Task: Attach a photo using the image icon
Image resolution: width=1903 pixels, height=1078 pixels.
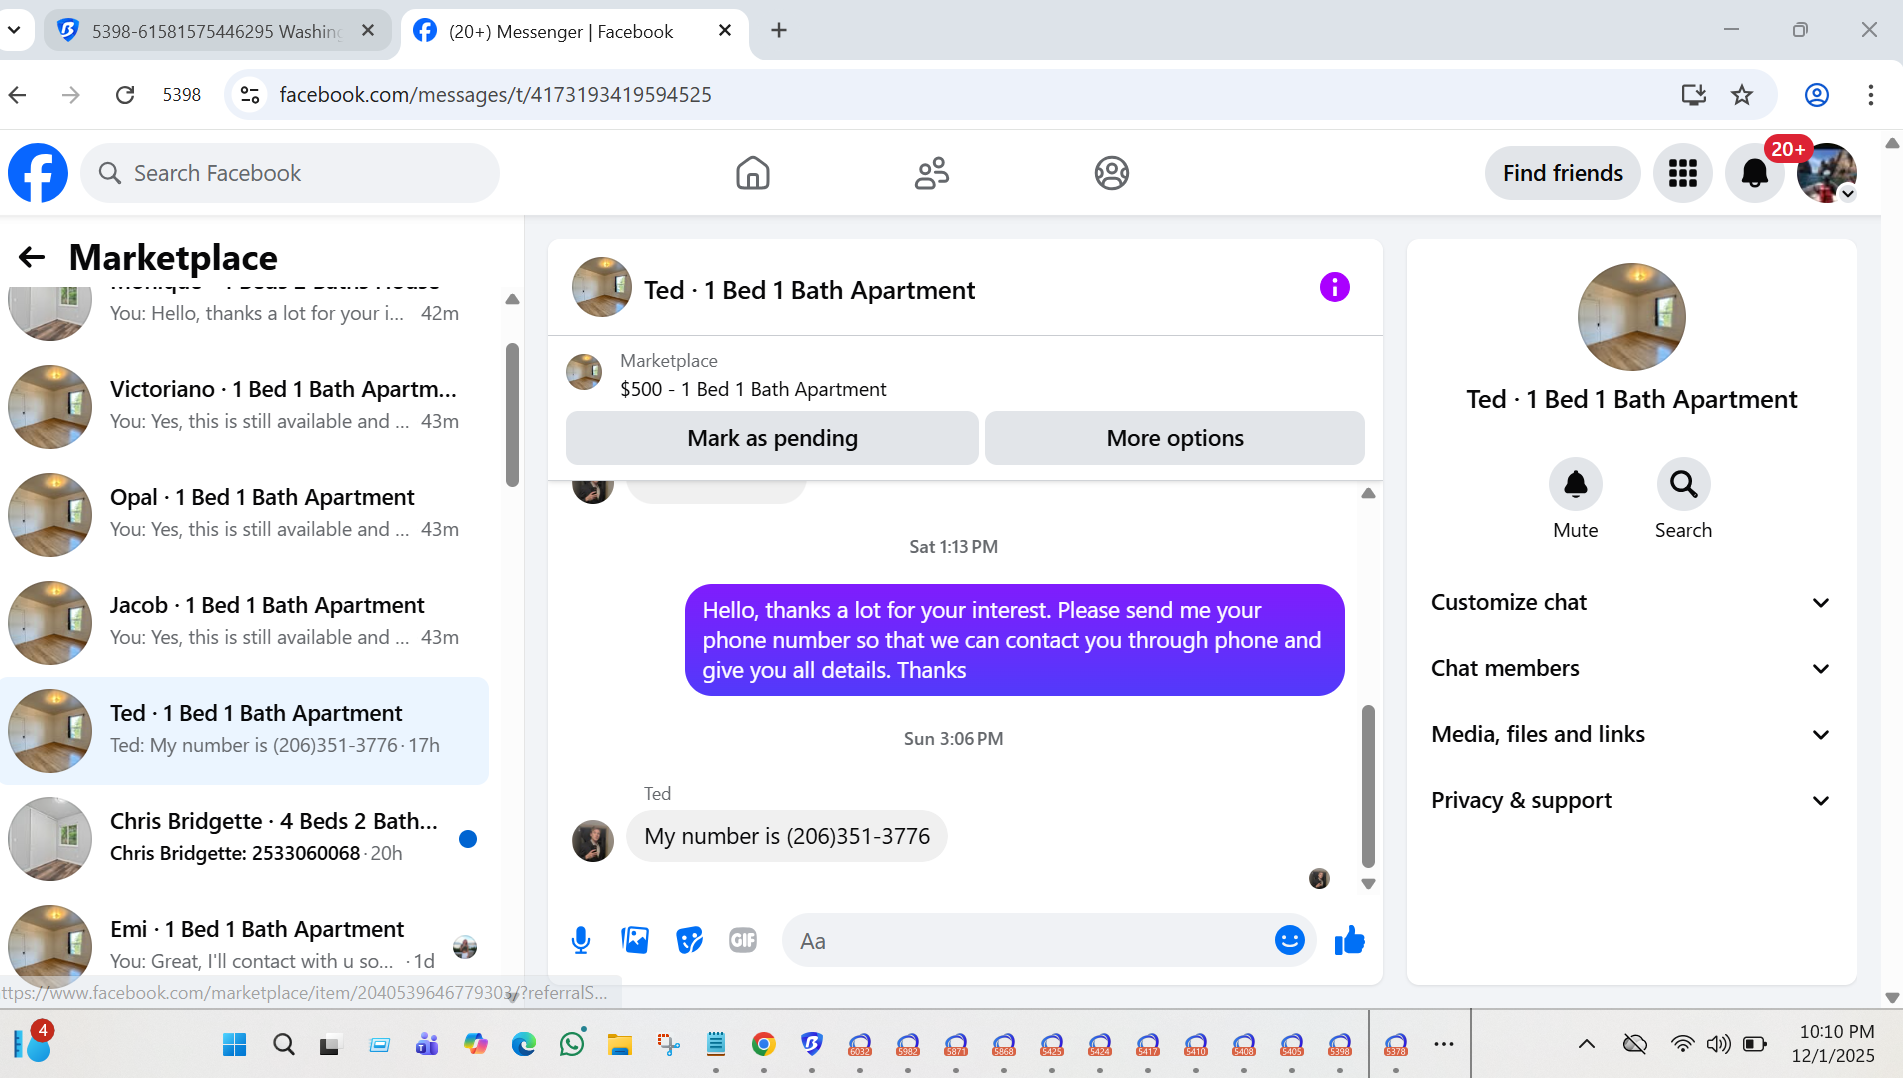Action: point(635,940)
